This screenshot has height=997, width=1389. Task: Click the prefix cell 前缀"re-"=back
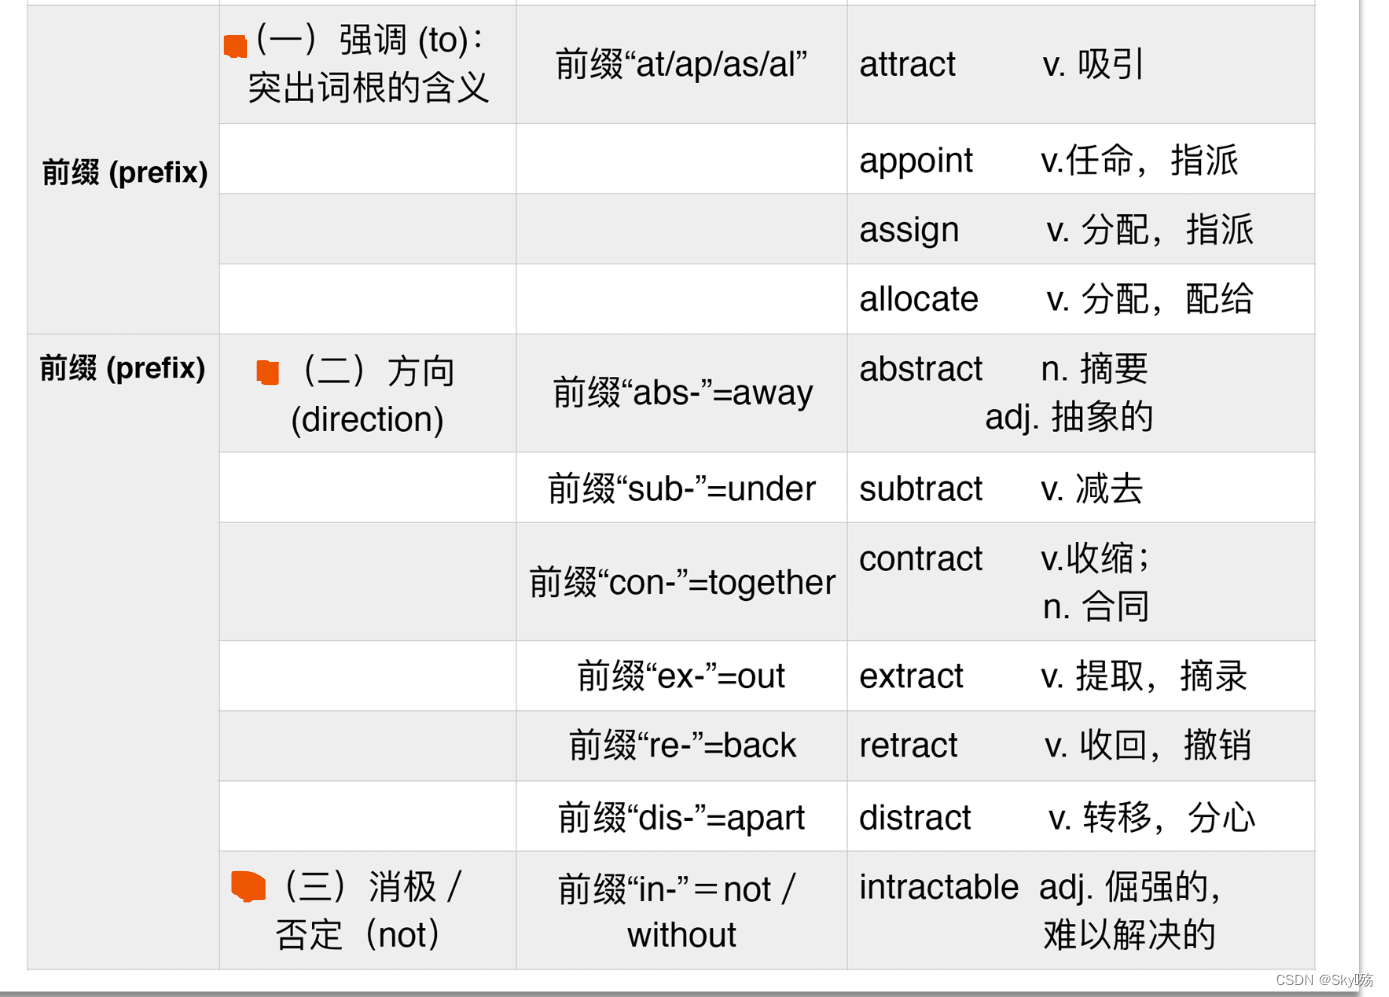(683, 746)
